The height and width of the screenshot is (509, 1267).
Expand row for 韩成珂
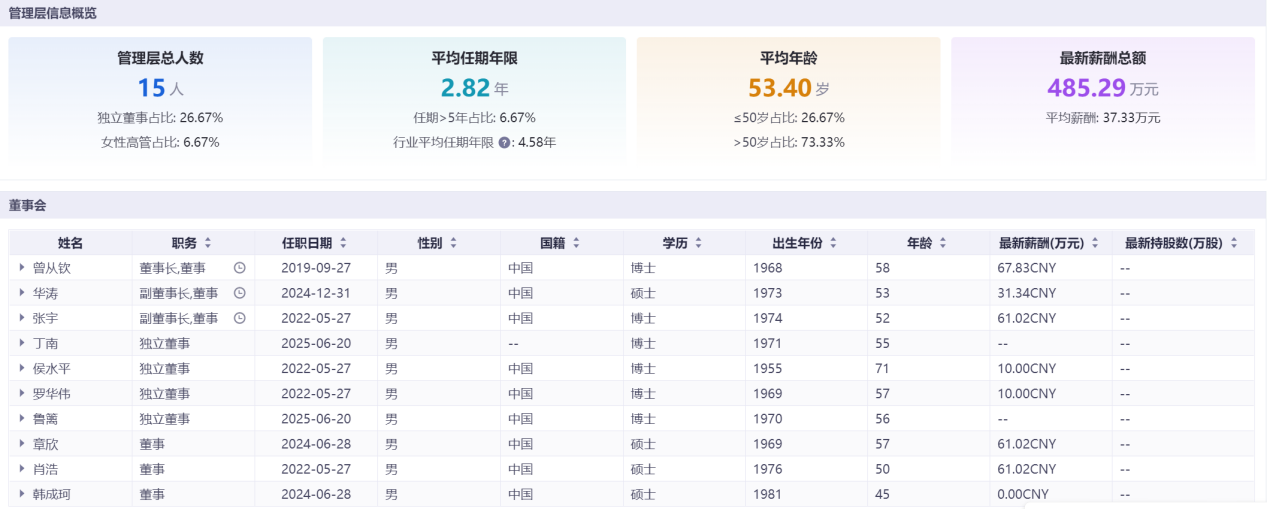[22, 494]
